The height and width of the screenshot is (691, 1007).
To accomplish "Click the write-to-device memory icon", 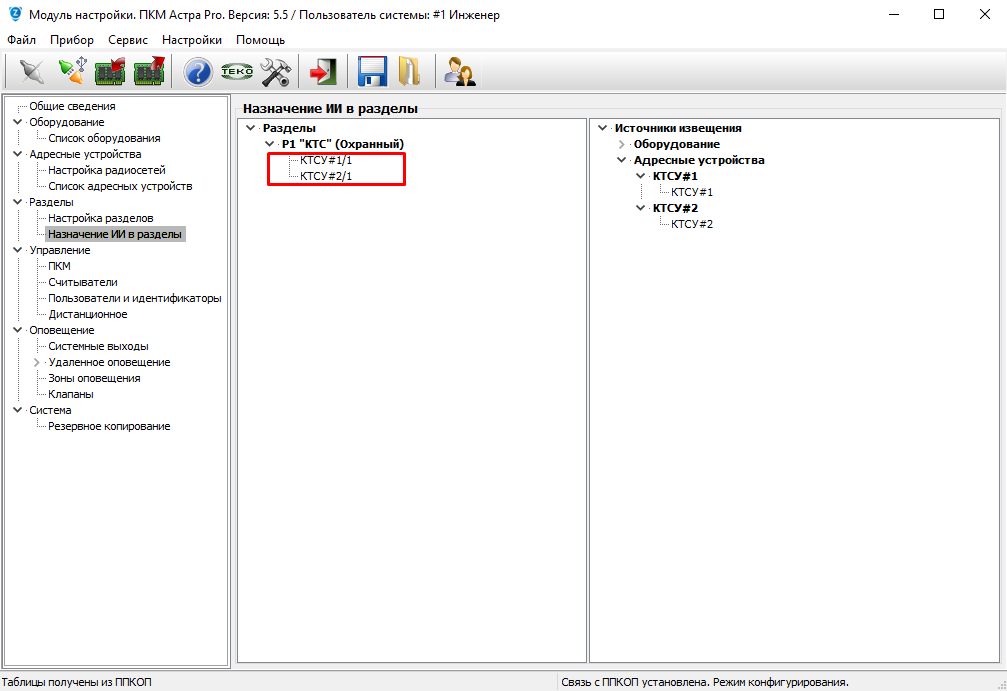I will pos(148,72).
